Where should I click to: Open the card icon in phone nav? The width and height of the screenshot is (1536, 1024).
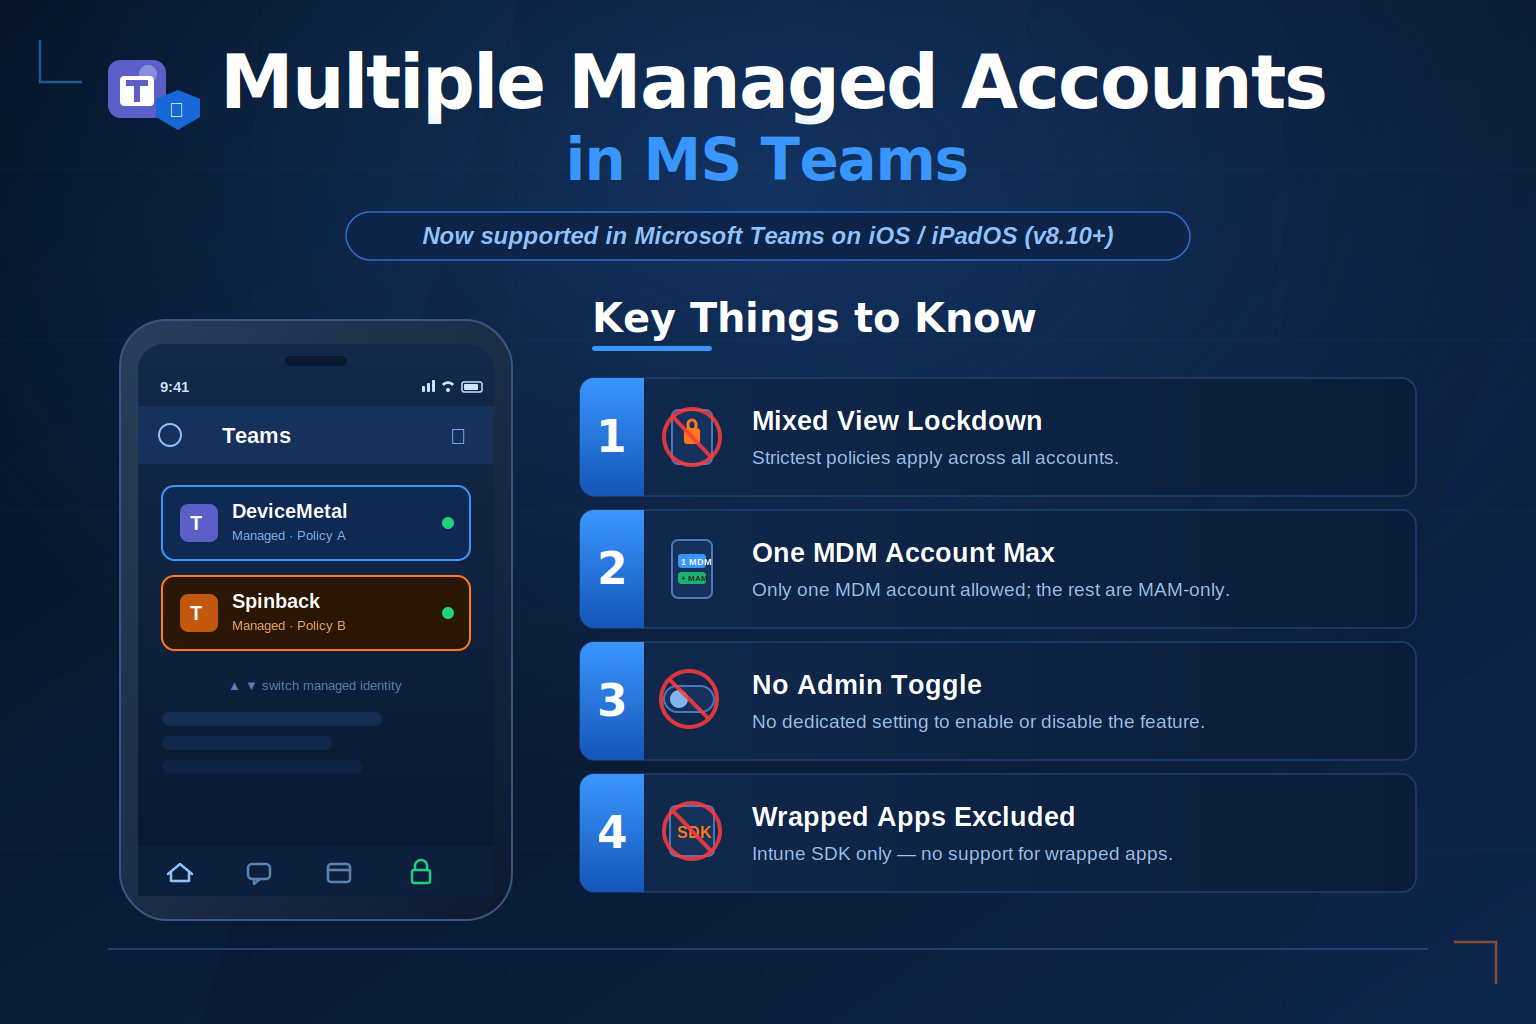coord(339,873)
